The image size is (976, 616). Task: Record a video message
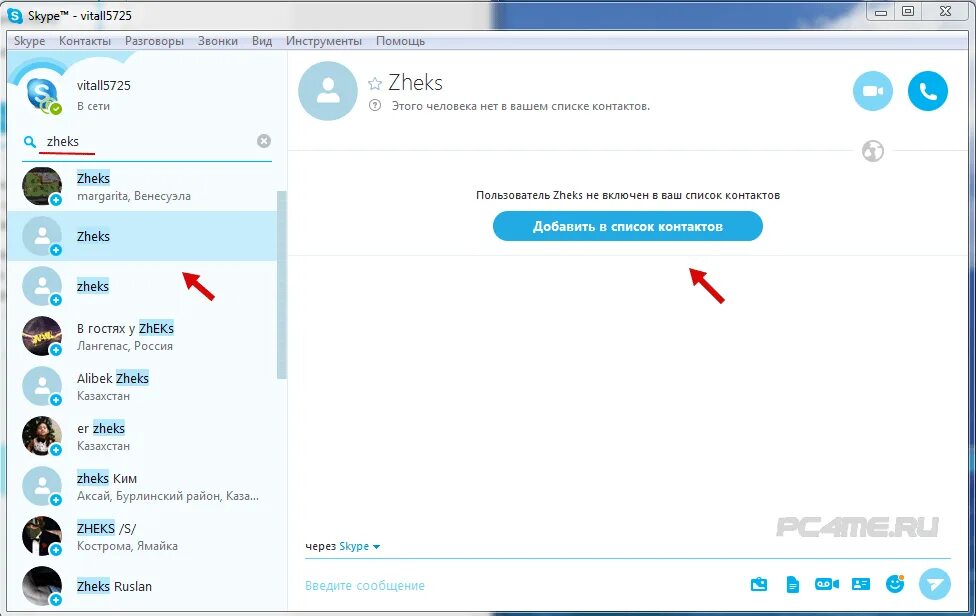click(x=827, y=584)
